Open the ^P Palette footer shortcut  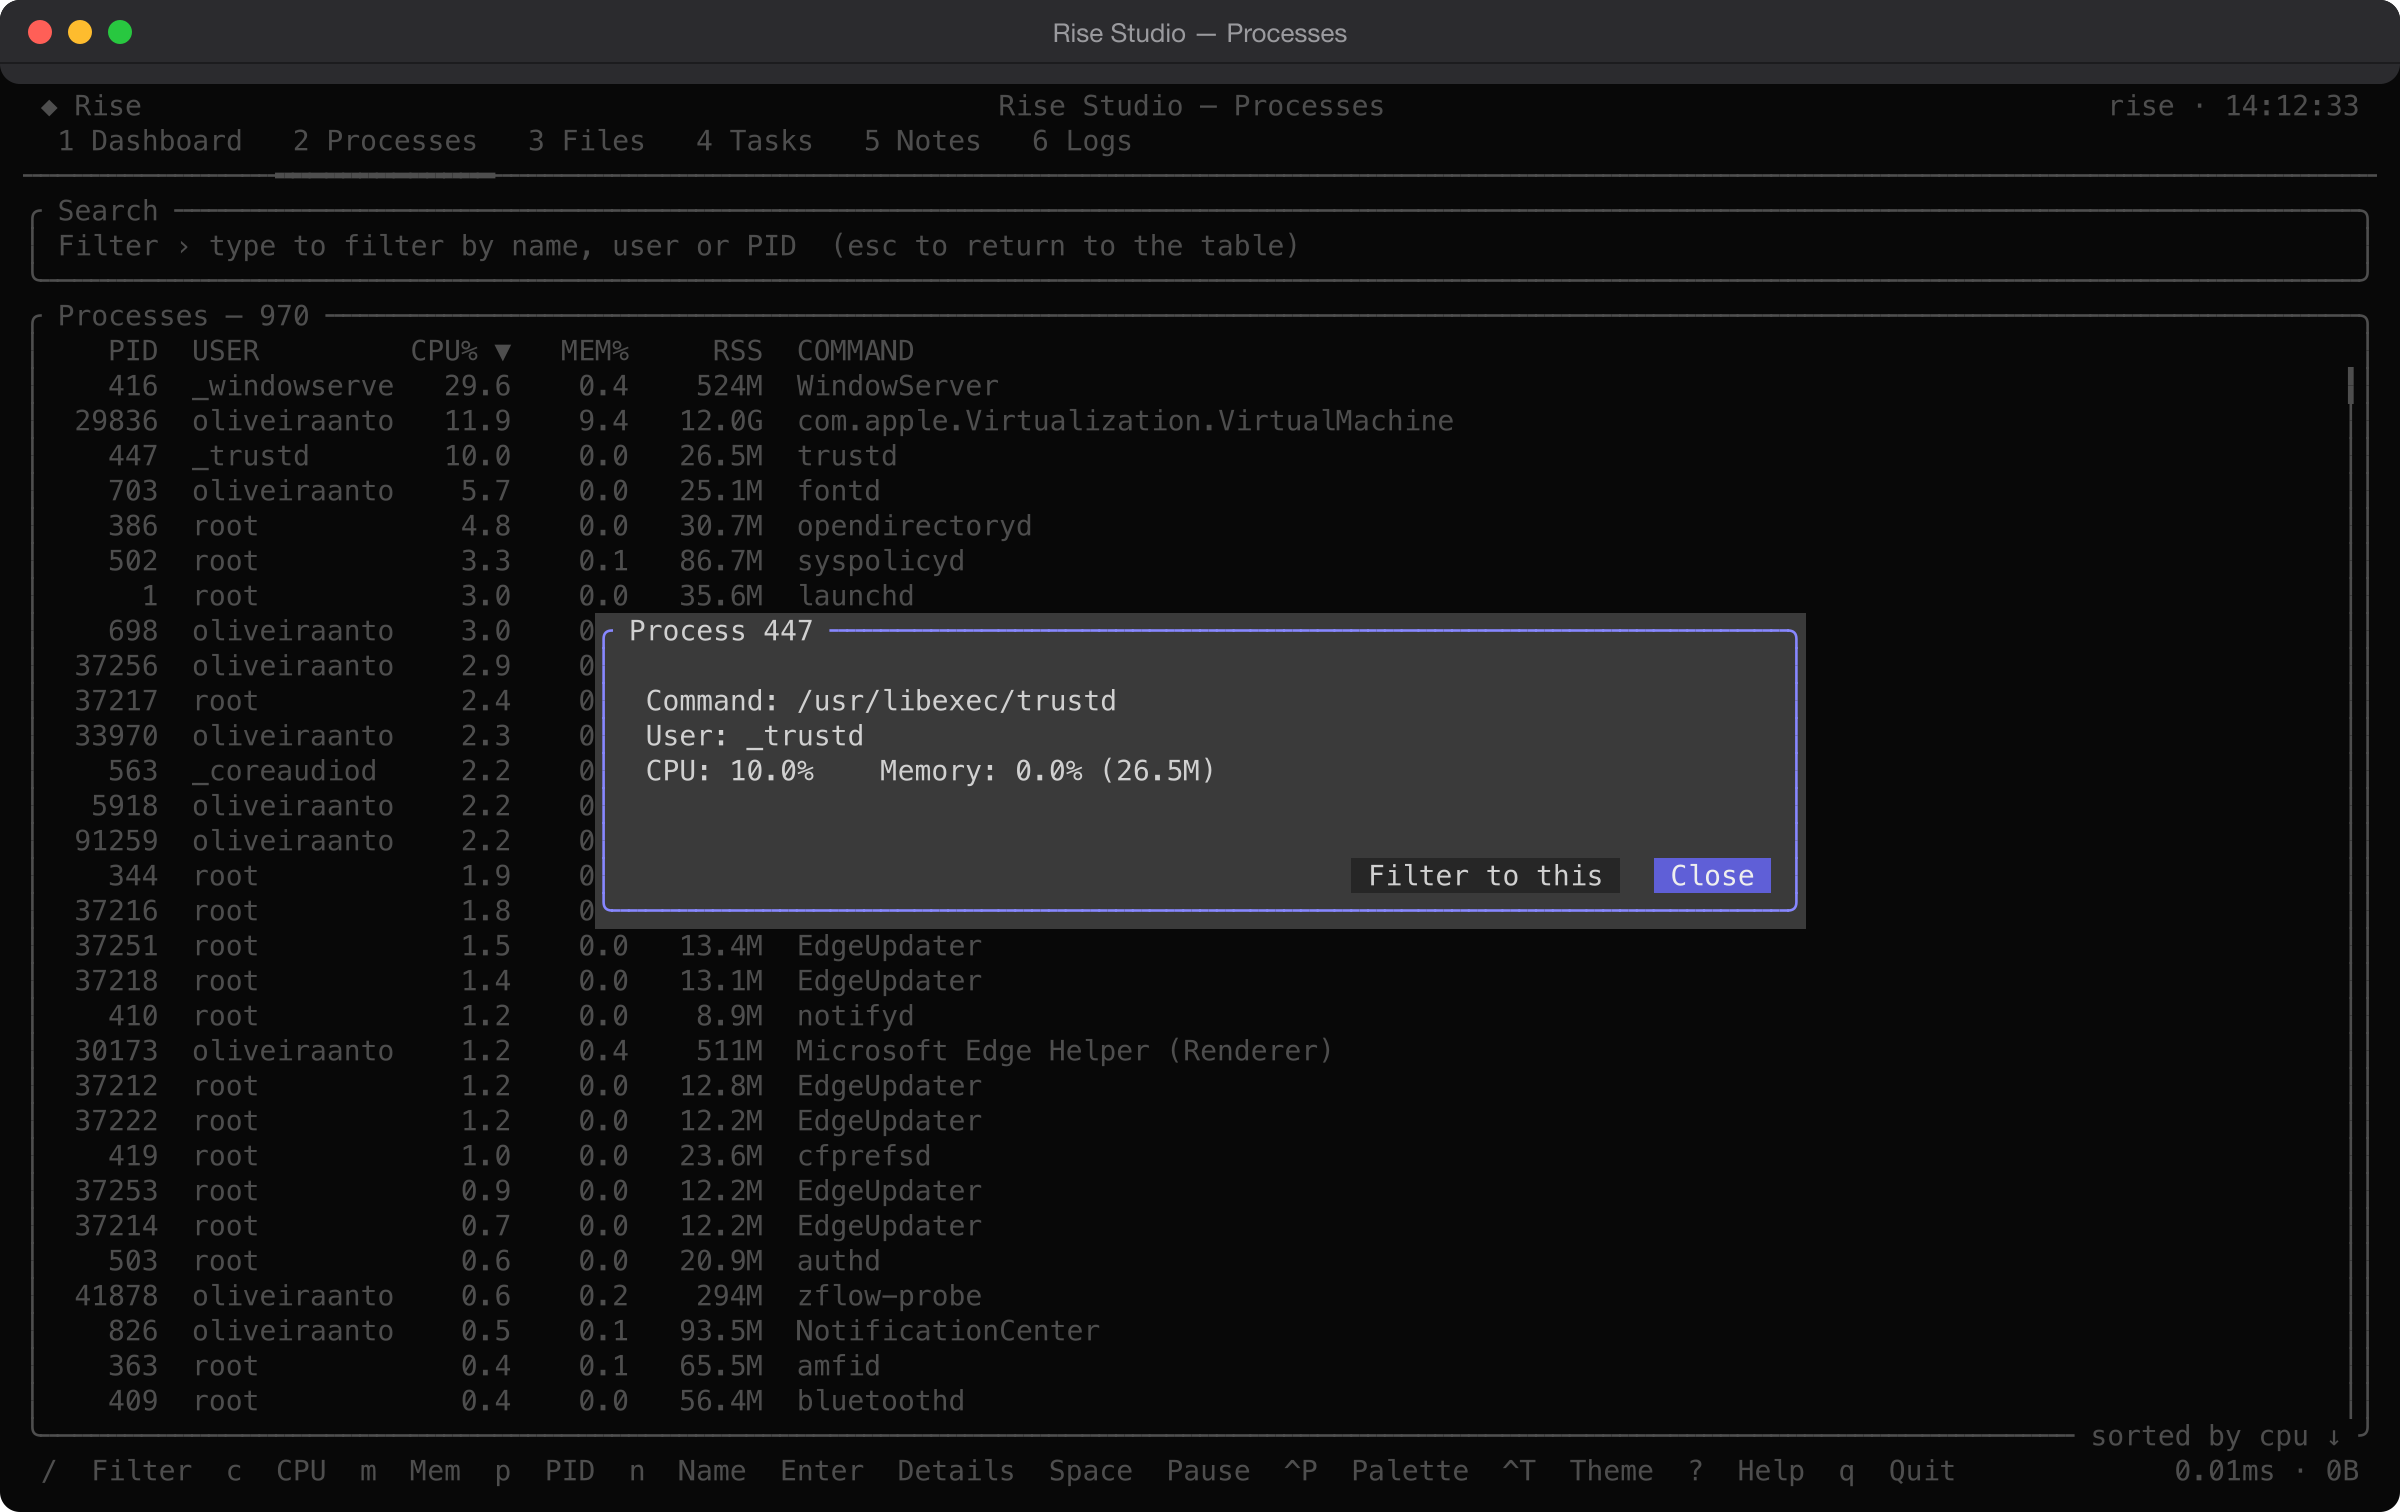click(1376, 1471)
